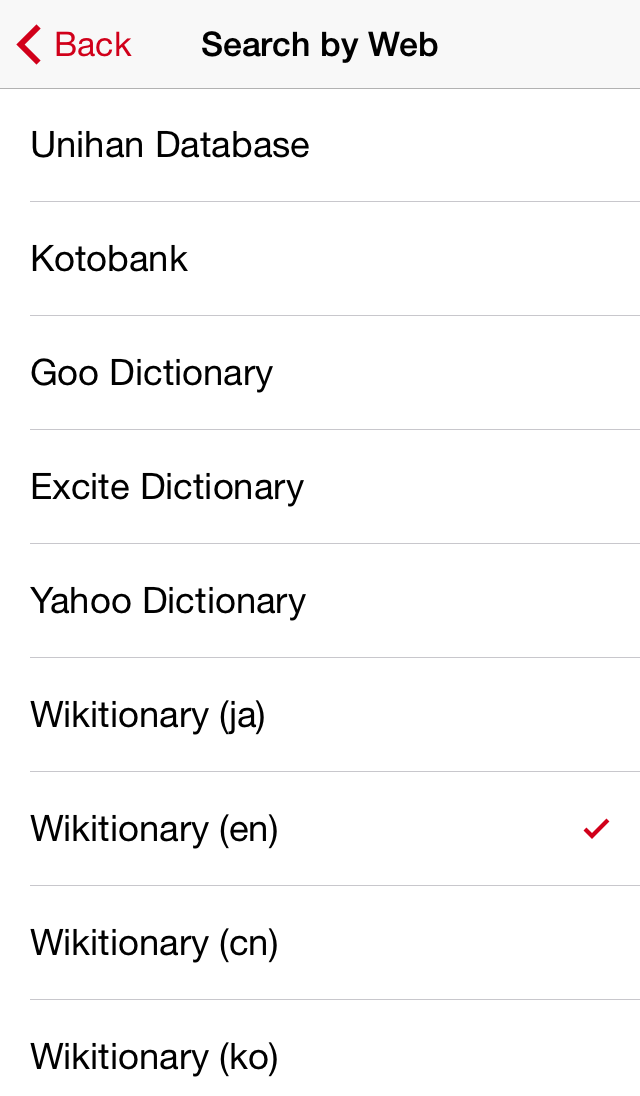Pick Wikitionary (ko) at the bottom
The height and width of the screenshot is (1096, 640).
(x=154, y=1057)
